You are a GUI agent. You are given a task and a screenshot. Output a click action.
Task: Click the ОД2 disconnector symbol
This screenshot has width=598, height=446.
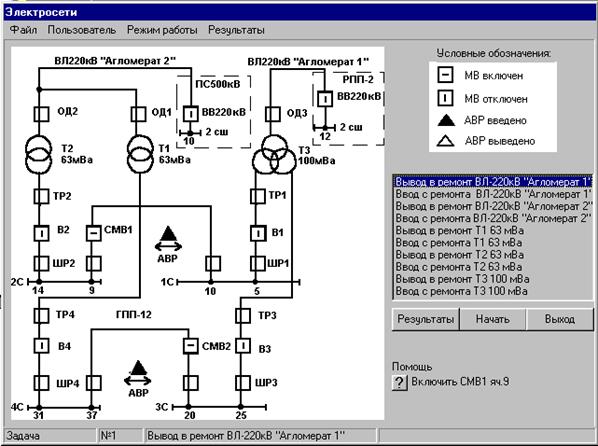point(42,114)
